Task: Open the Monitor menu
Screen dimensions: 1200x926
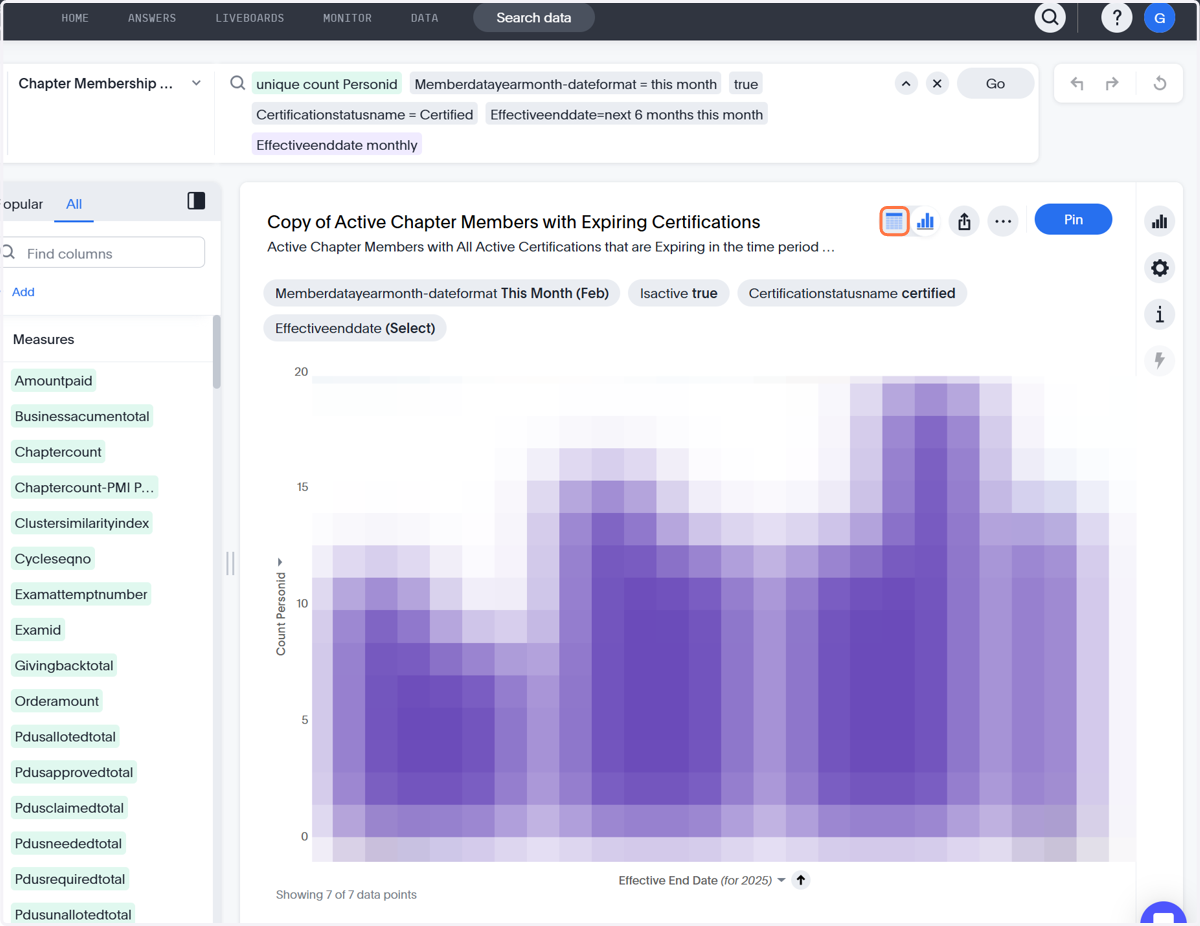Action: (x=347, y=18)
